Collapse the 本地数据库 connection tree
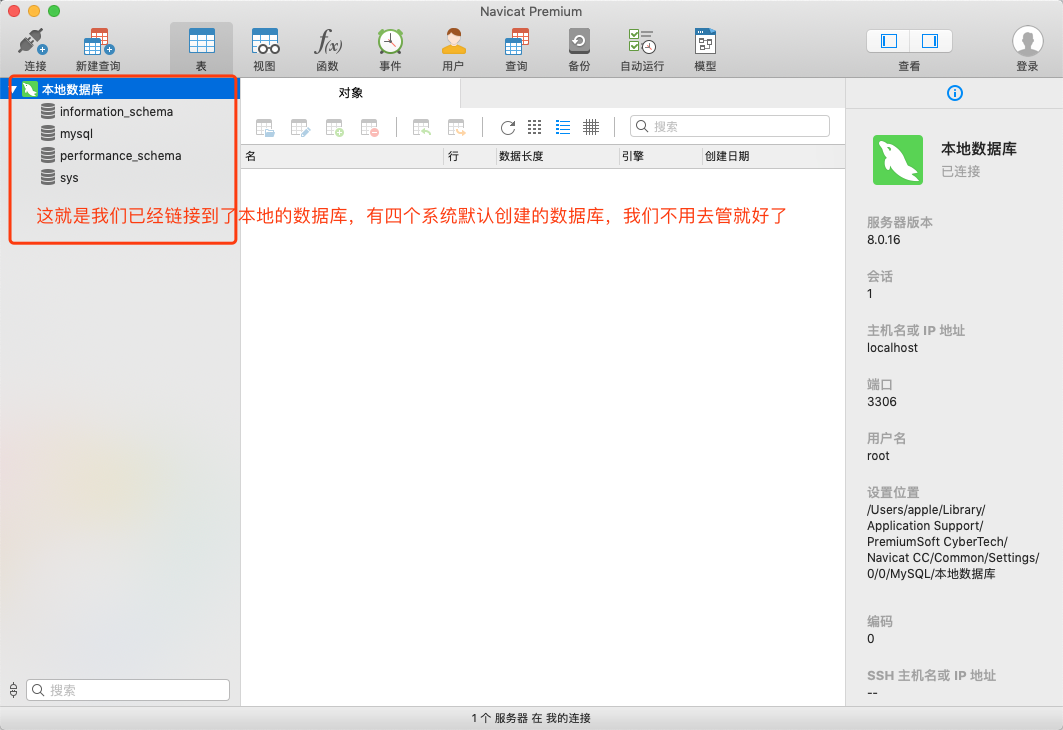 click(13, 89)
